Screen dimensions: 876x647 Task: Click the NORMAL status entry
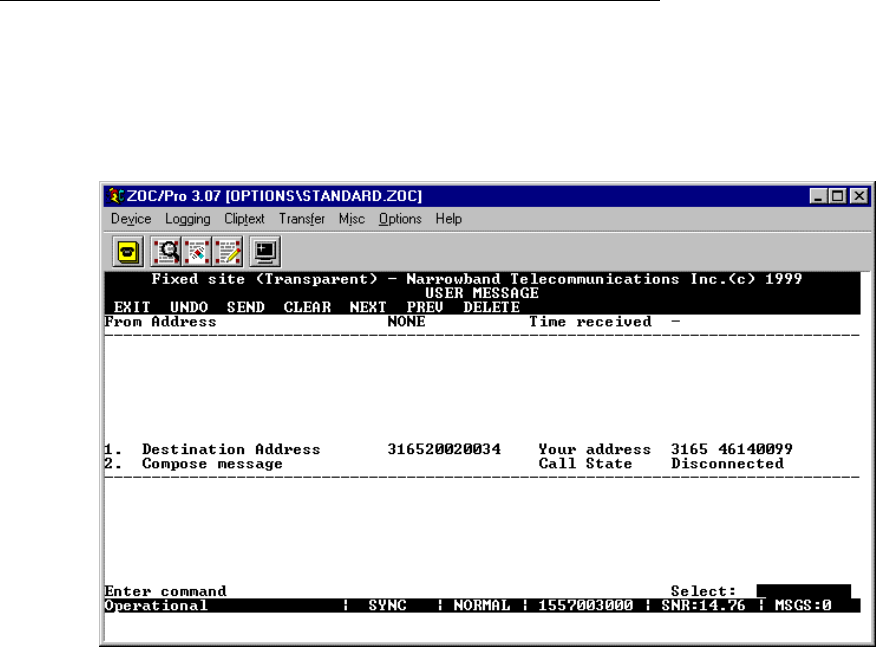click(482, 606)
